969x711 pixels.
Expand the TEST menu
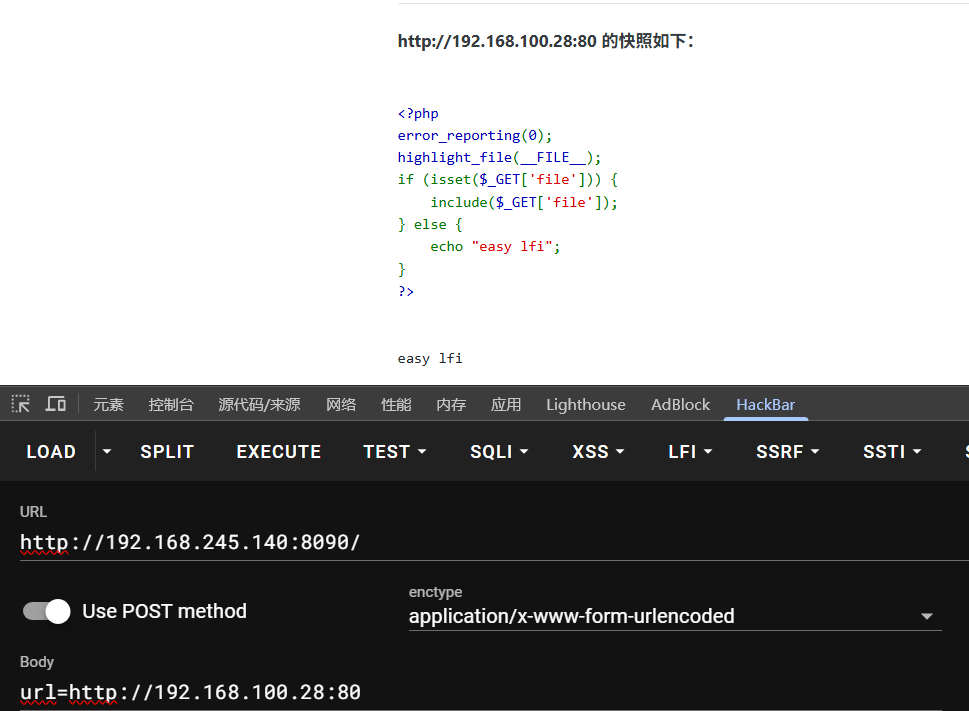click(x=395, y=452)
